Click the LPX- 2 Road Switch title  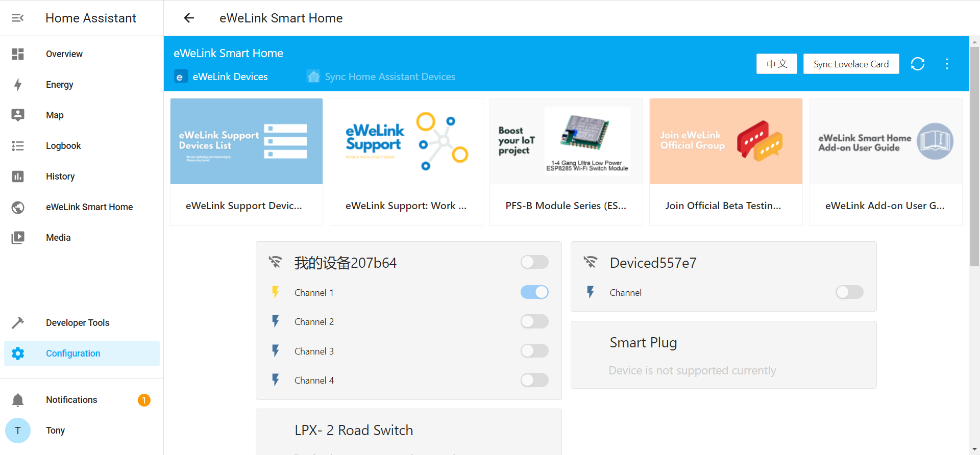[354, 430]
